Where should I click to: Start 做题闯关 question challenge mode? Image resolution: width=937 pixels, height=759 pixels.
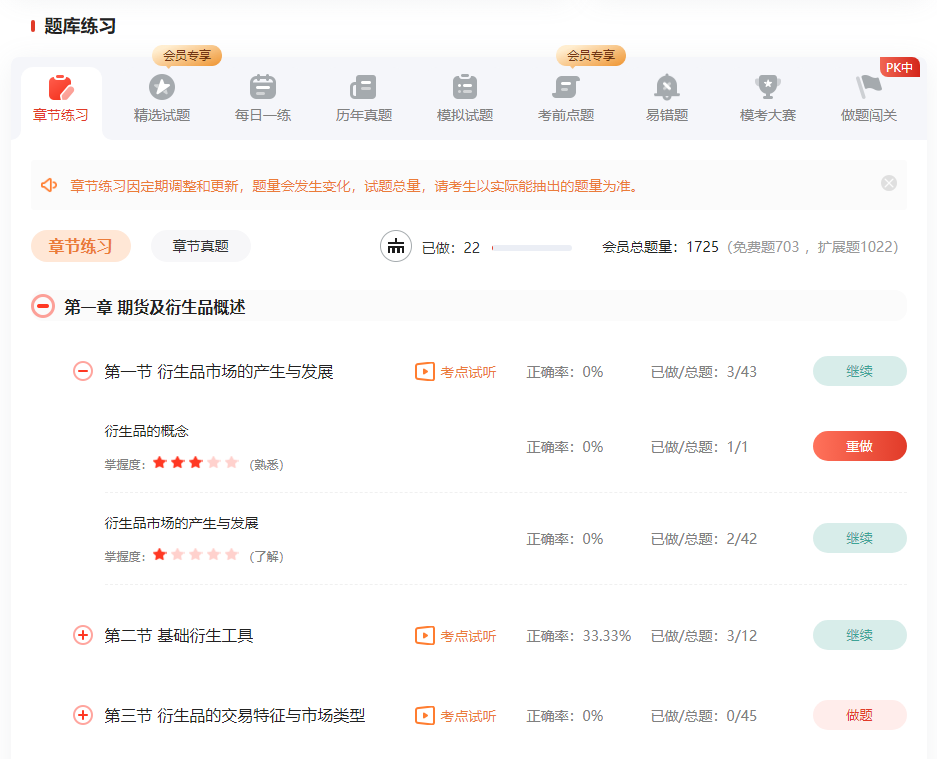[868, 95]
